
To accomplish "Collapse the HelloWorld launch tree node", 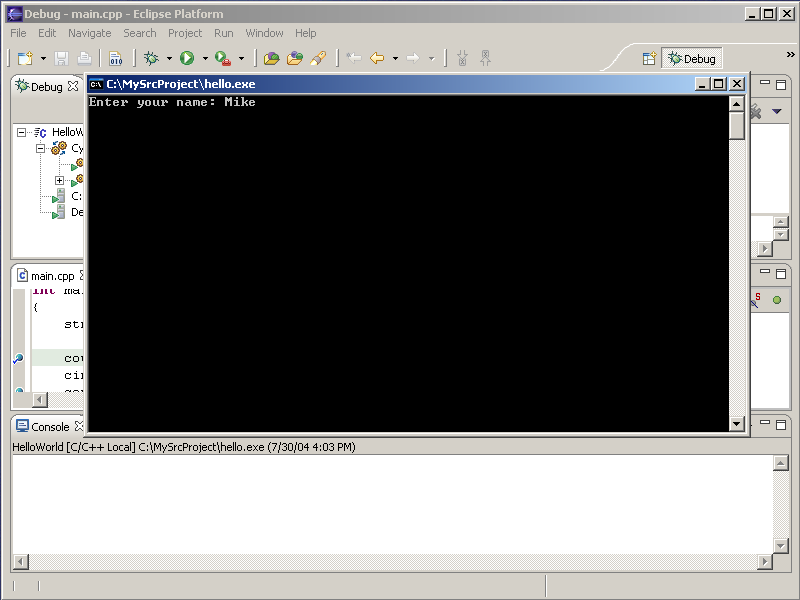I will [21, 132].
